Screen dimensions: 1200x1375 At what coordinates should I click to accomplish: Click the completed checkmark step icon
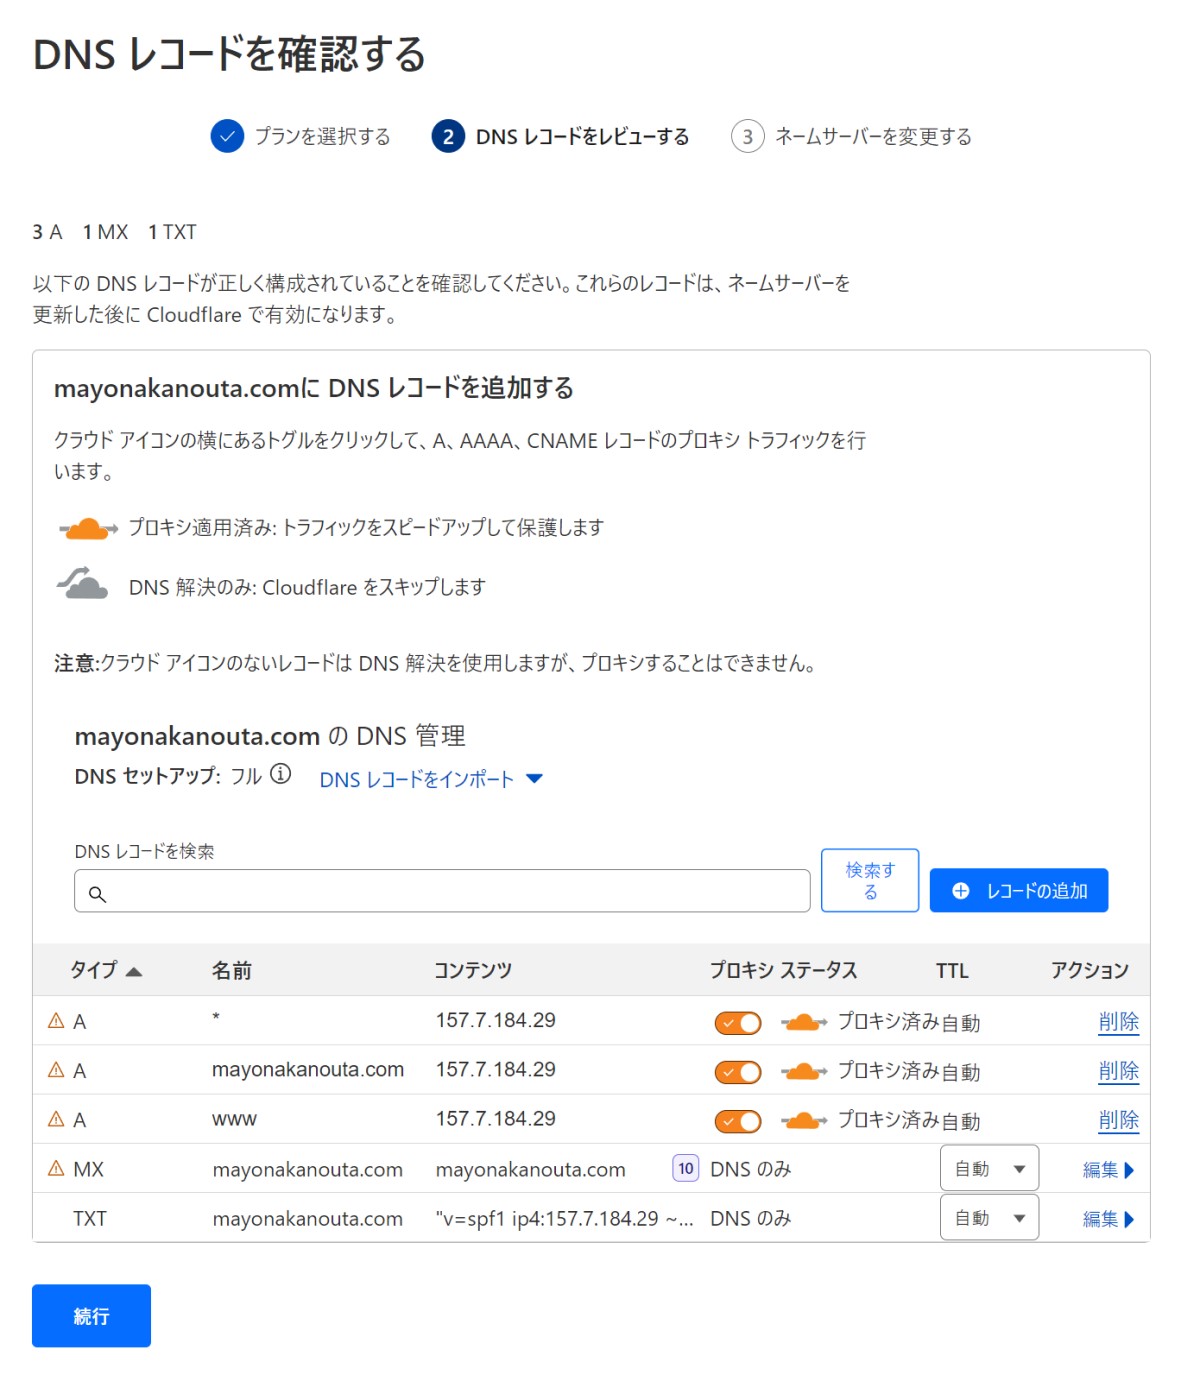(x=228, y=136)
